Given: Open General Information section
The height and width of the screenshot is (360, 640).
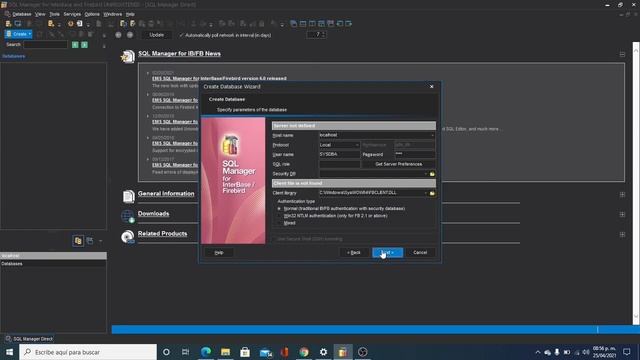Looking at the screenshot, I should (166, 193).
